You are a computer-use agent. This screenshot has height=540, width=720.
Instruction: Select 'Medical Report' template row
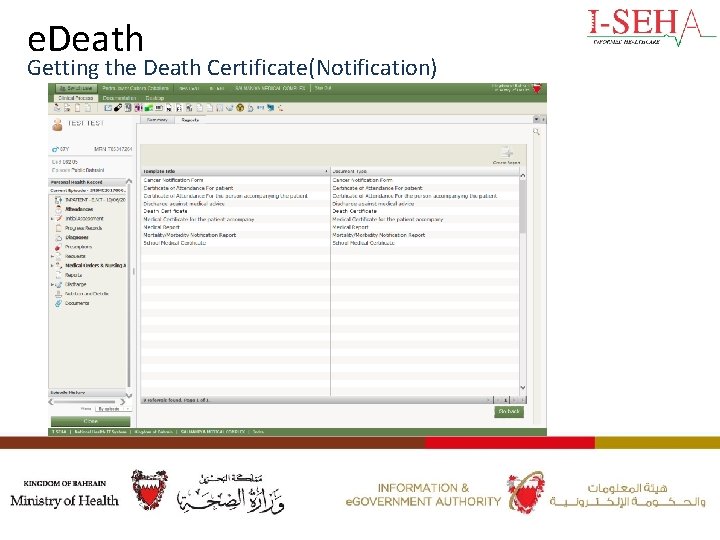tap(235, 227)
